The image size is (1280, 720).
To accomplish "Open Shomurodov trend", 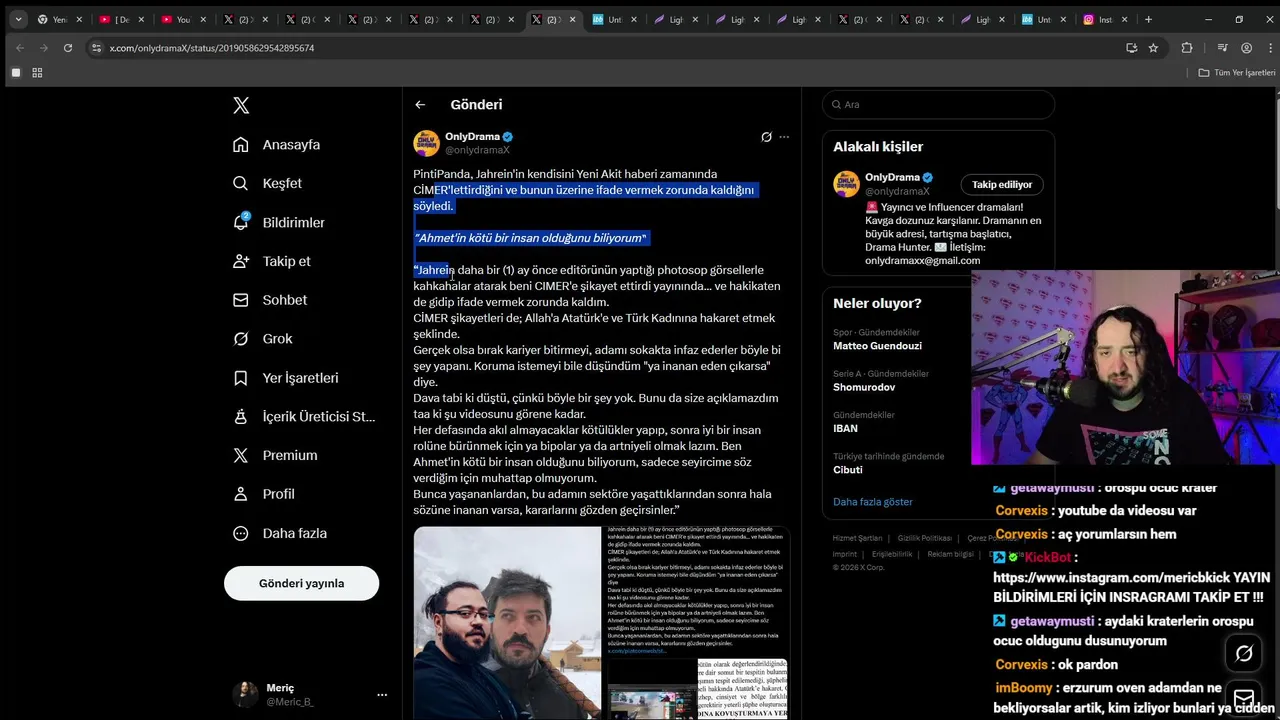I will 864,387.
